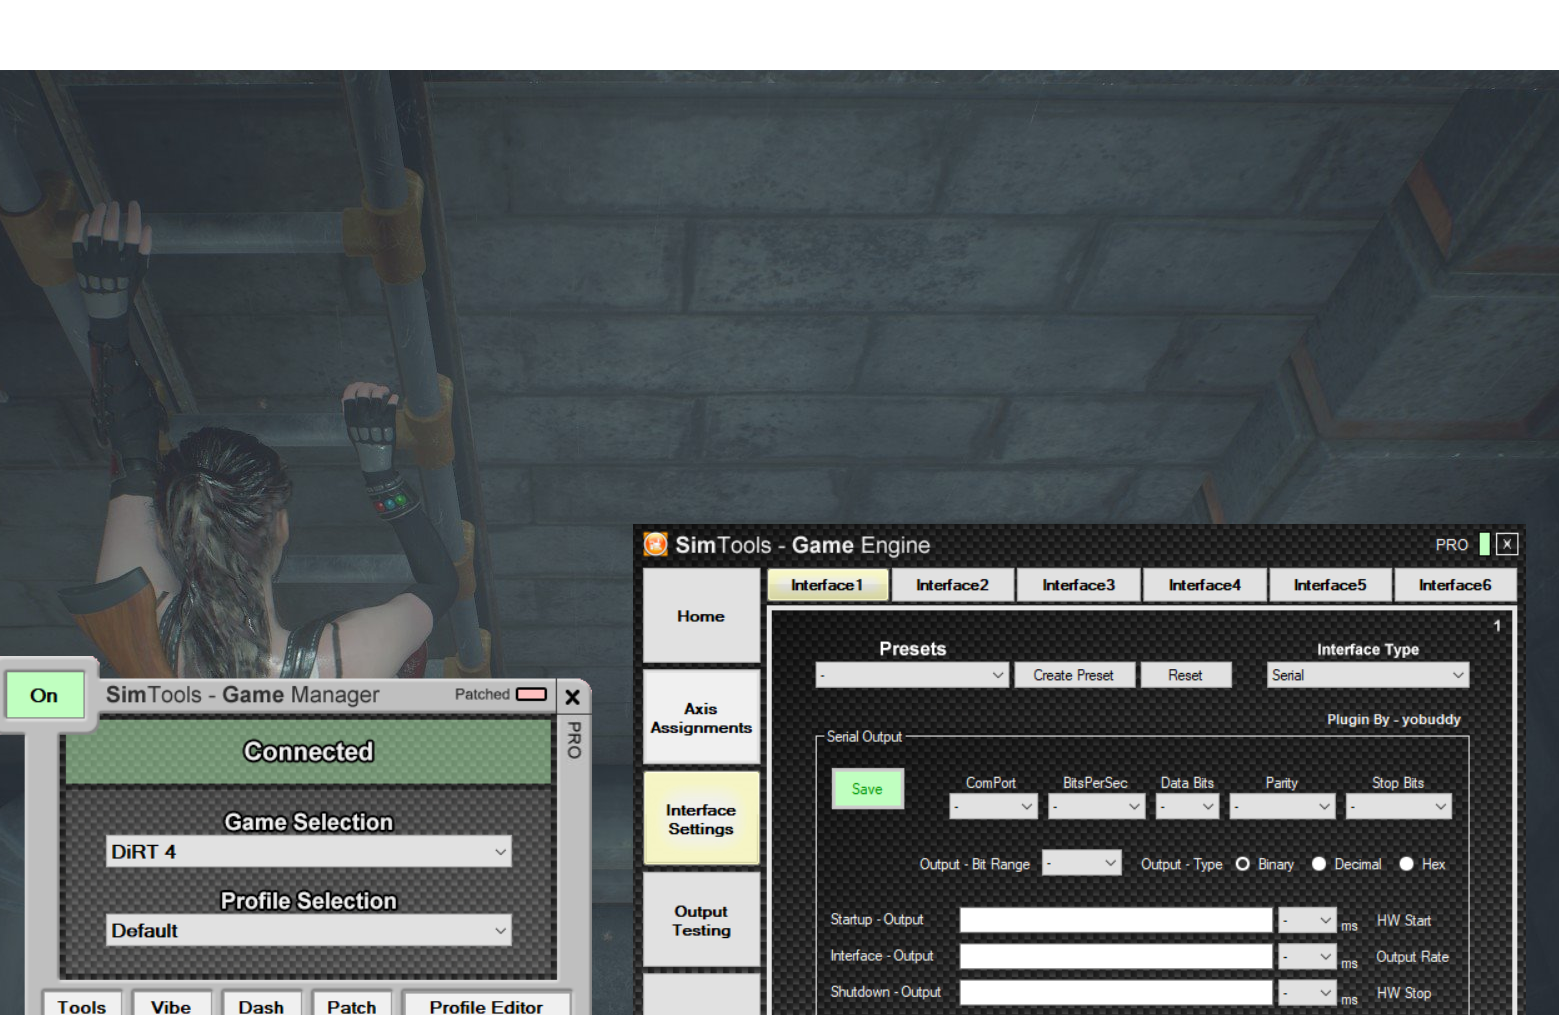Open the Profile Selection dropdown
This screenshot has height=1015, width=1559.
tap(308, 931)
